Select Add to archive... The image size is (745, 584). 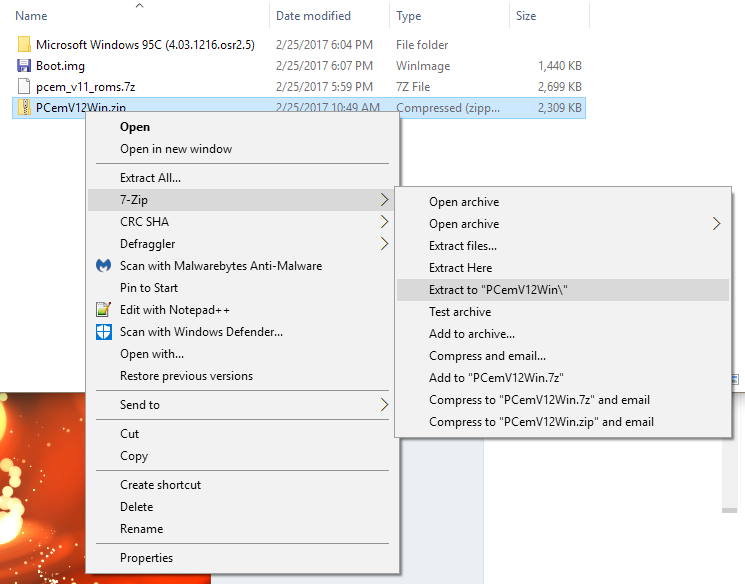pyautogui.click(x=563, y=334)
